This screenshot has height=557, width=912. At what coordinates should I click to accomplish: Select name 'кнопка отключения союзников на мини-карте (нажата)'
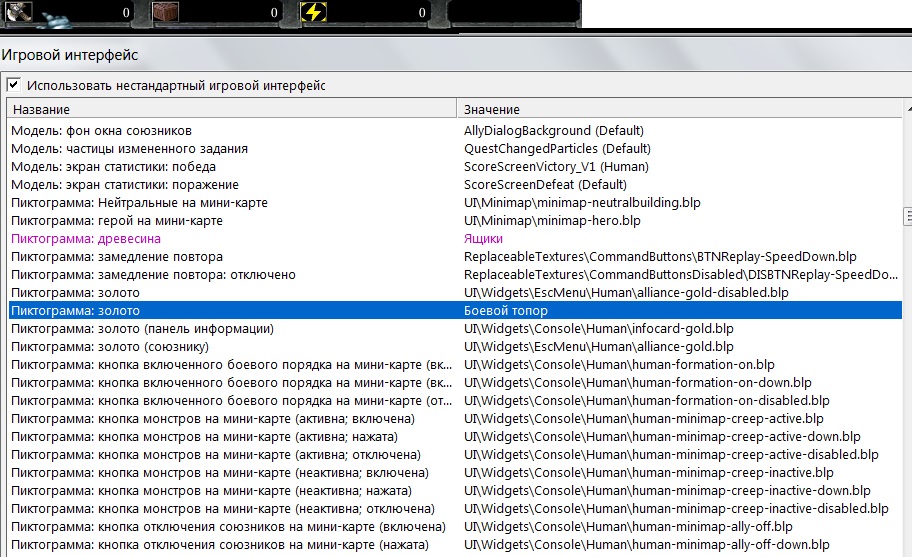220,545
